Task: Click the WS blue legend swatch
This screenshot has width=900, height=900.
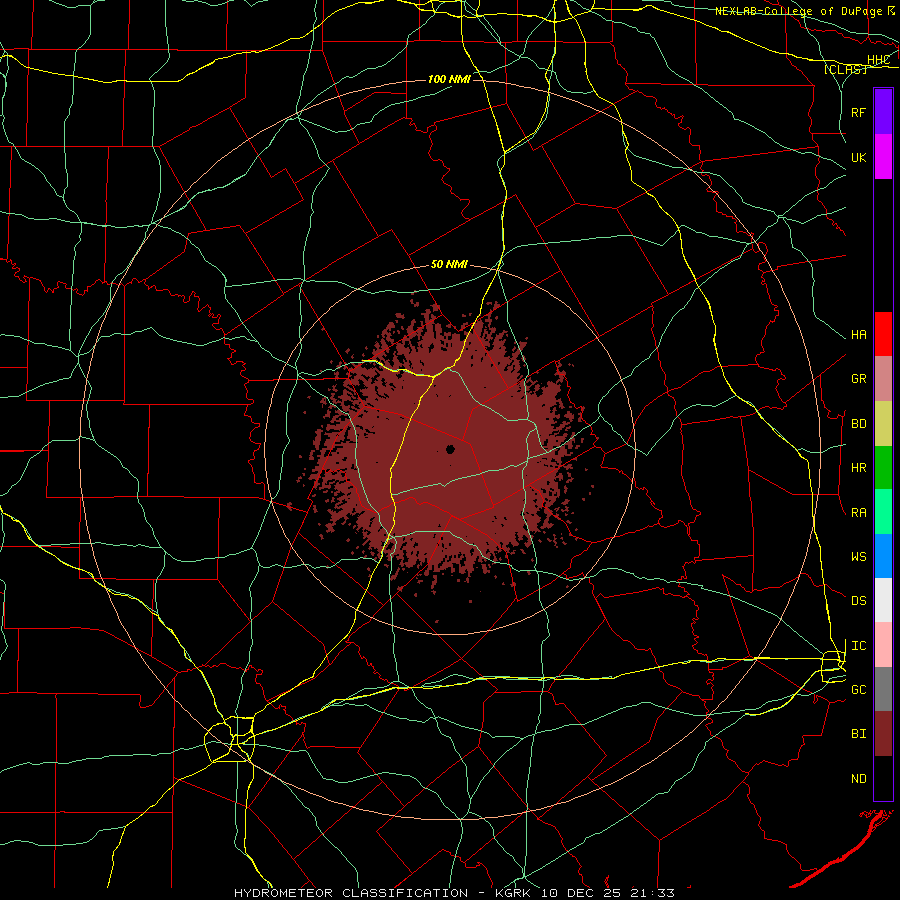Action: tap(883, 556)
